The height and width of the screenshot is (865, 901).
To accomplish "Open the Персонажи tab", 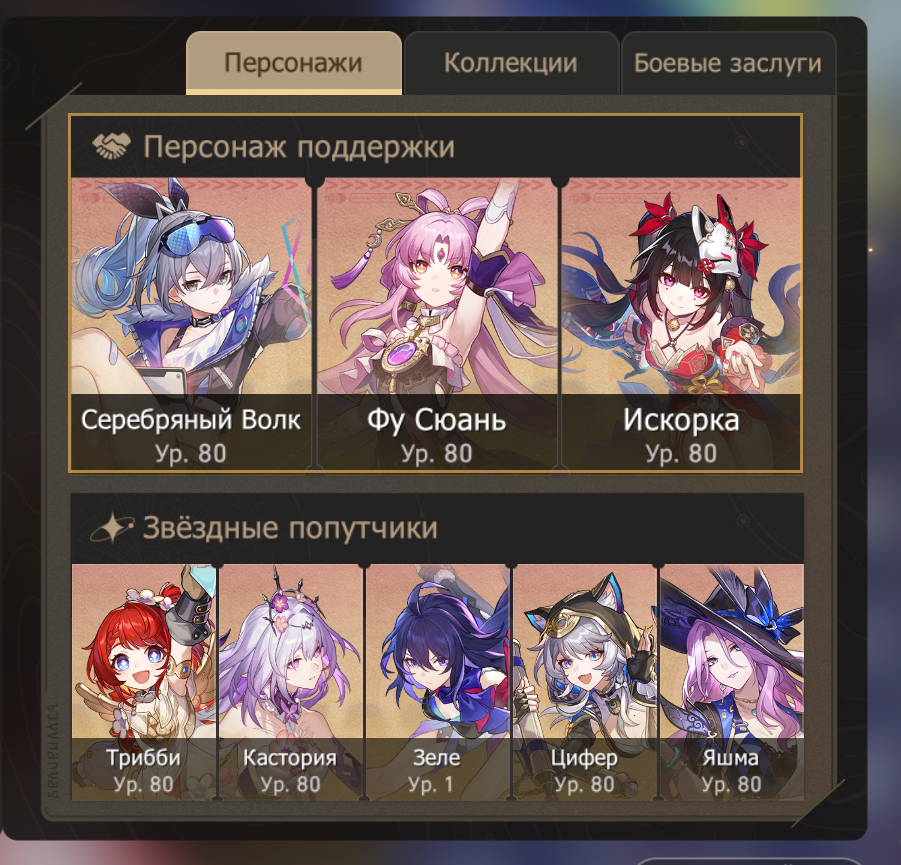I will tap(294, 63).
